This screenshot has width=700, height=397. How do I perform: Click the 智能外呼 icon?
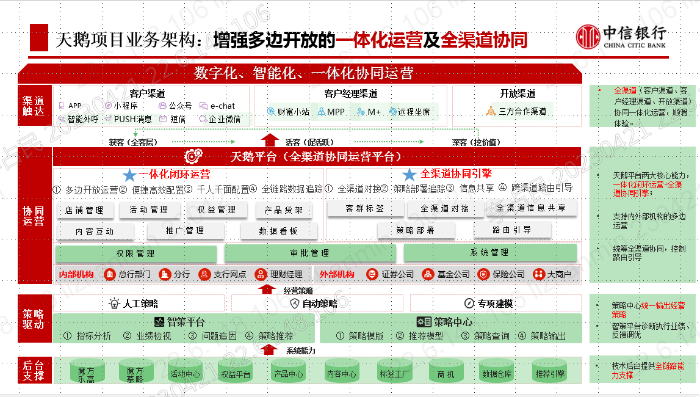click(62, 119)
